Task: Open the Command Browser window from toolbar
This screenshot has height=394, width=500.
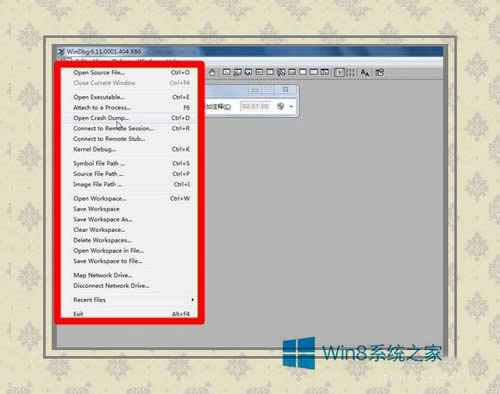Action: [325, 72]
